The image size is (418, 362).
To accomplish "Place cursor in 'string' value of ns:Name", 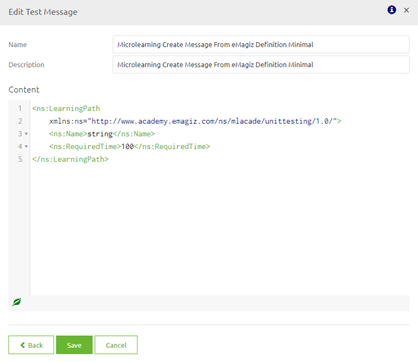I will [x=100, y=134].
